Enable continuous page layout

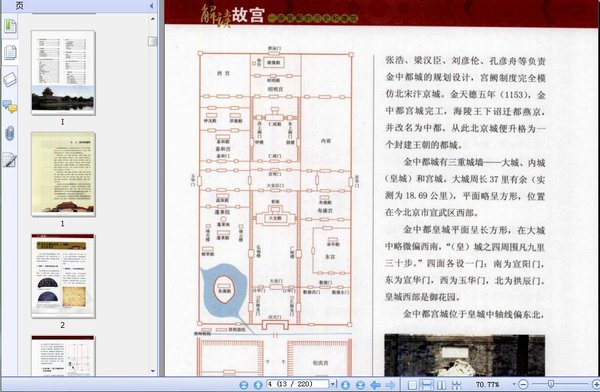tap(426, 385)
